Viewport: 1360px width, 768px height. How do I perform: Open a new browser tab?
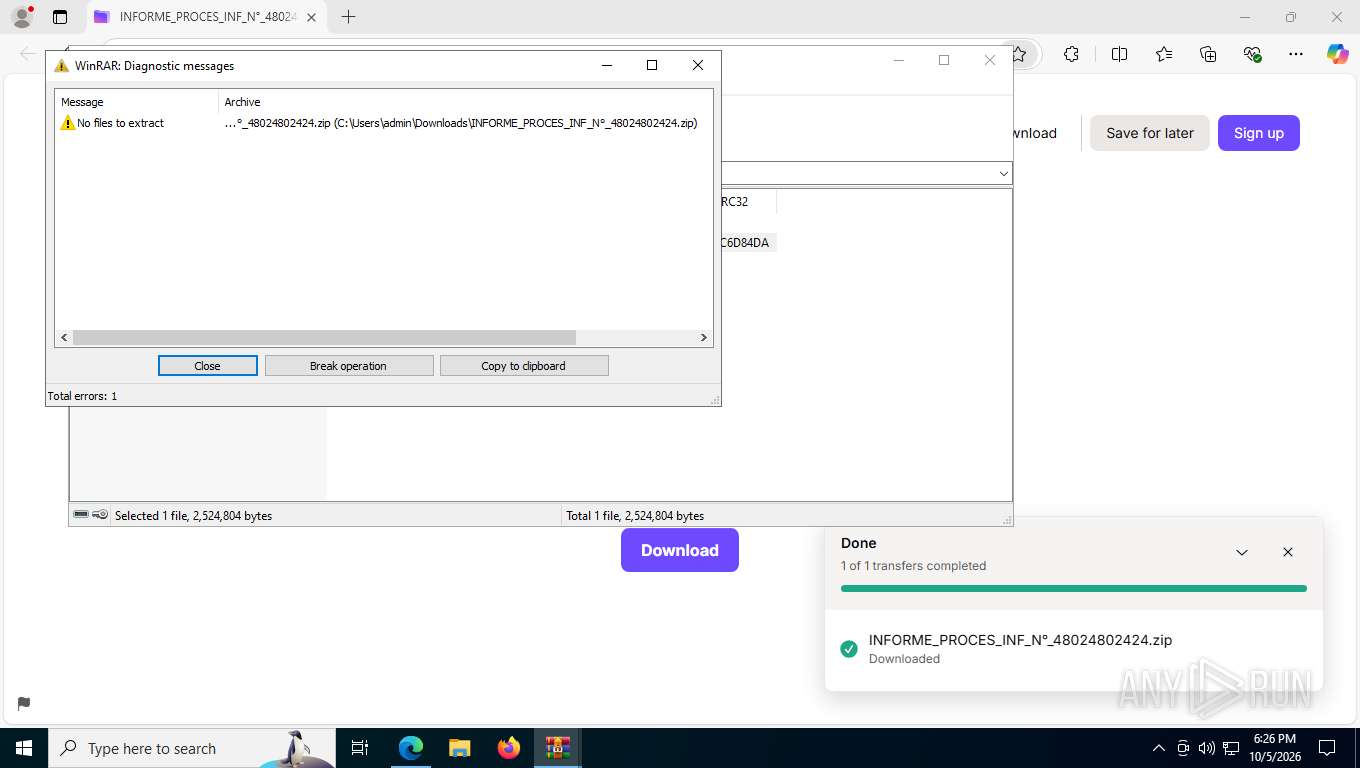click(x=348, y=17)
